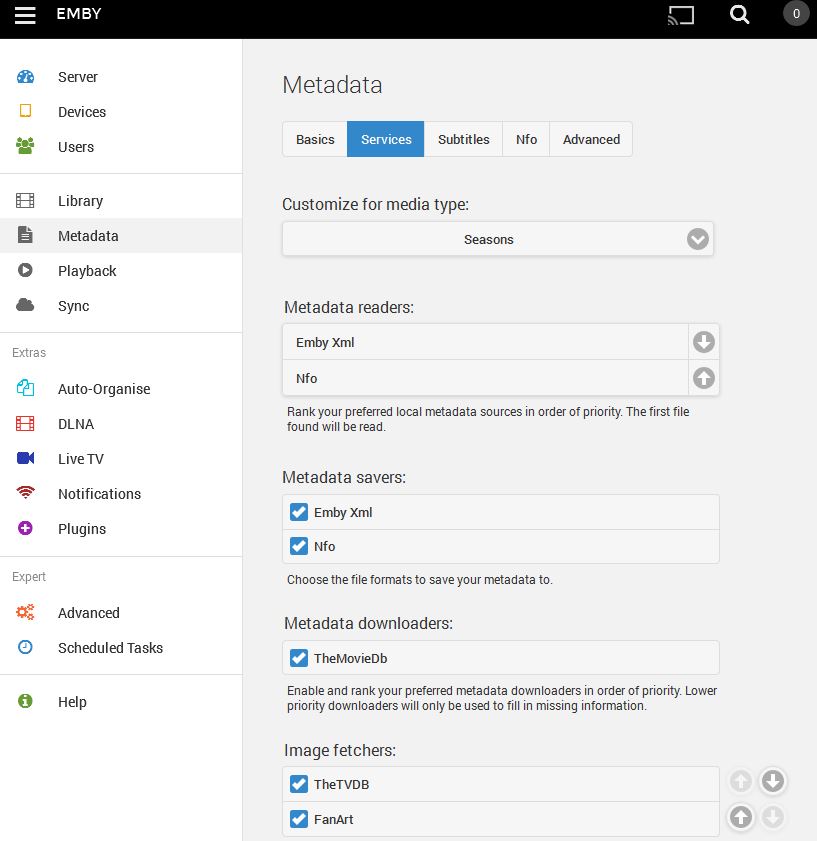Click the notifications counter badge
This screenshot has width=817, height=841.
click(796, 14)
